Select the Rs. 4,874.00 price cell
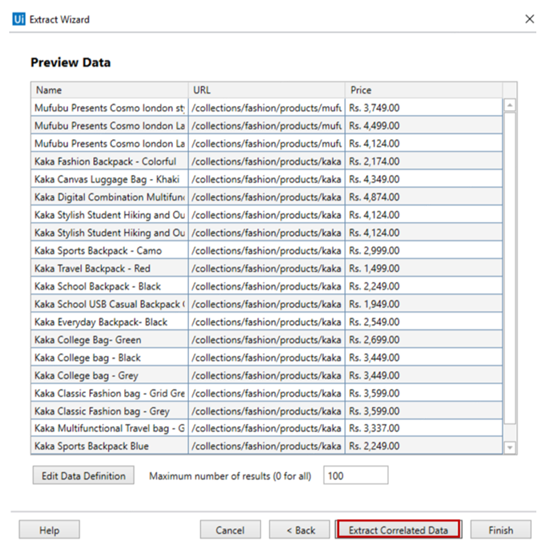Image resolution: width=554 pixels, height=547 pixels. click(x=424, y=197)
